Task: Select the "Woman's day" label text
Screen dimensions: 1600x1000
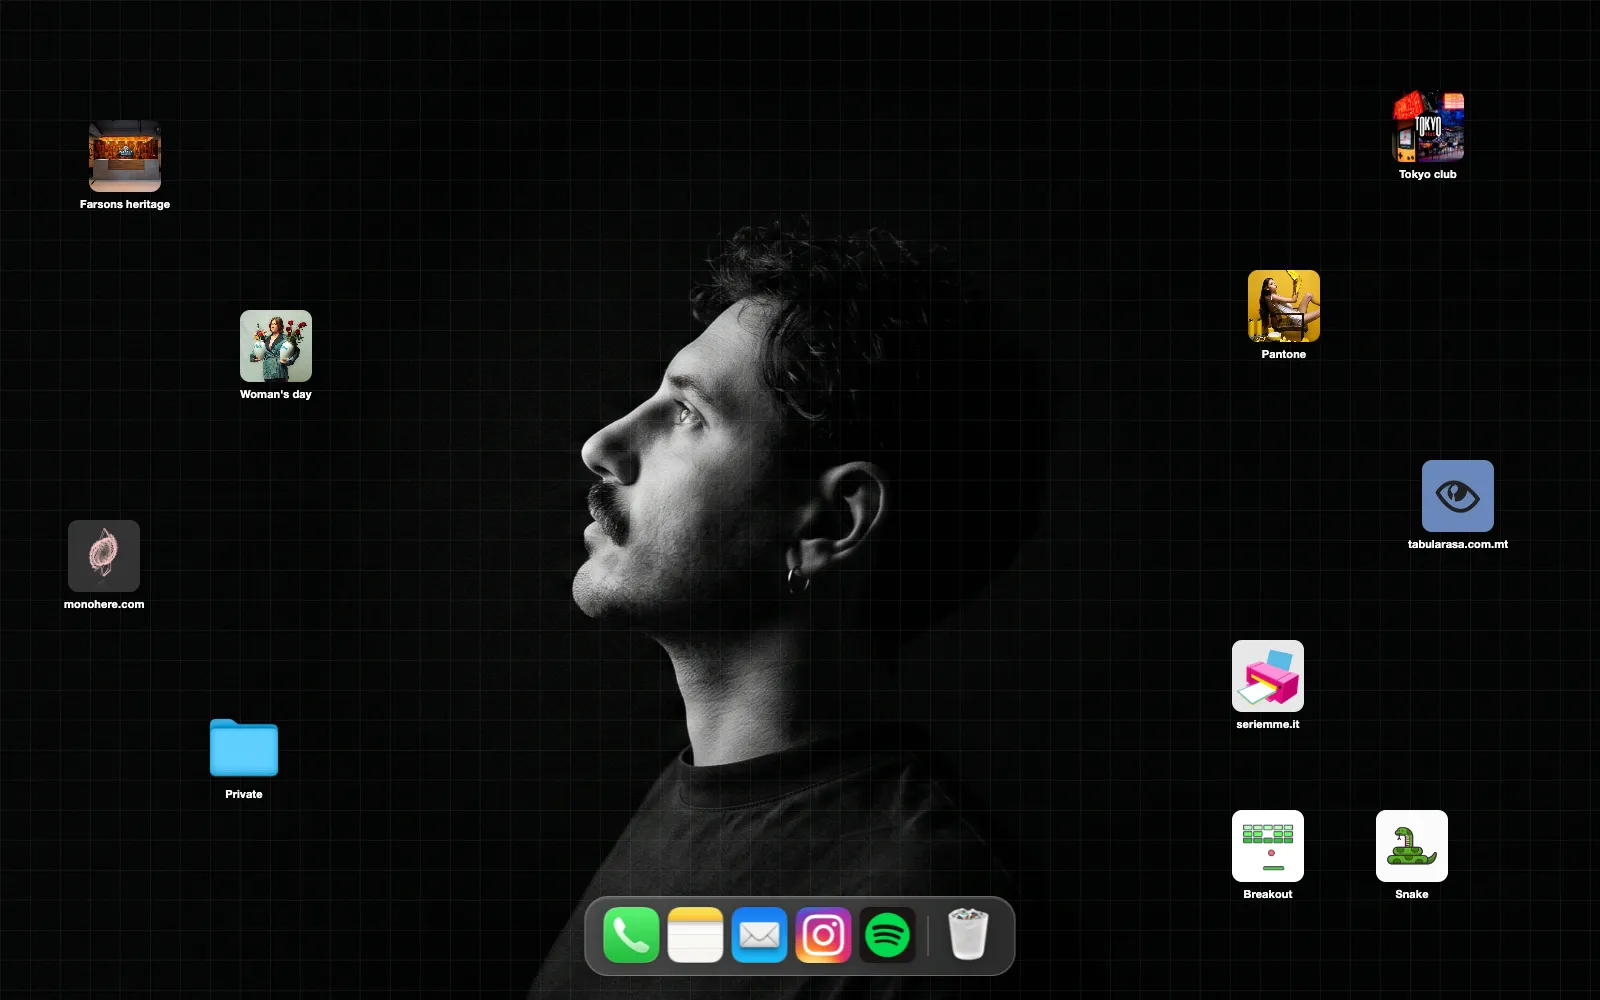Action: (x=276, y=394)
